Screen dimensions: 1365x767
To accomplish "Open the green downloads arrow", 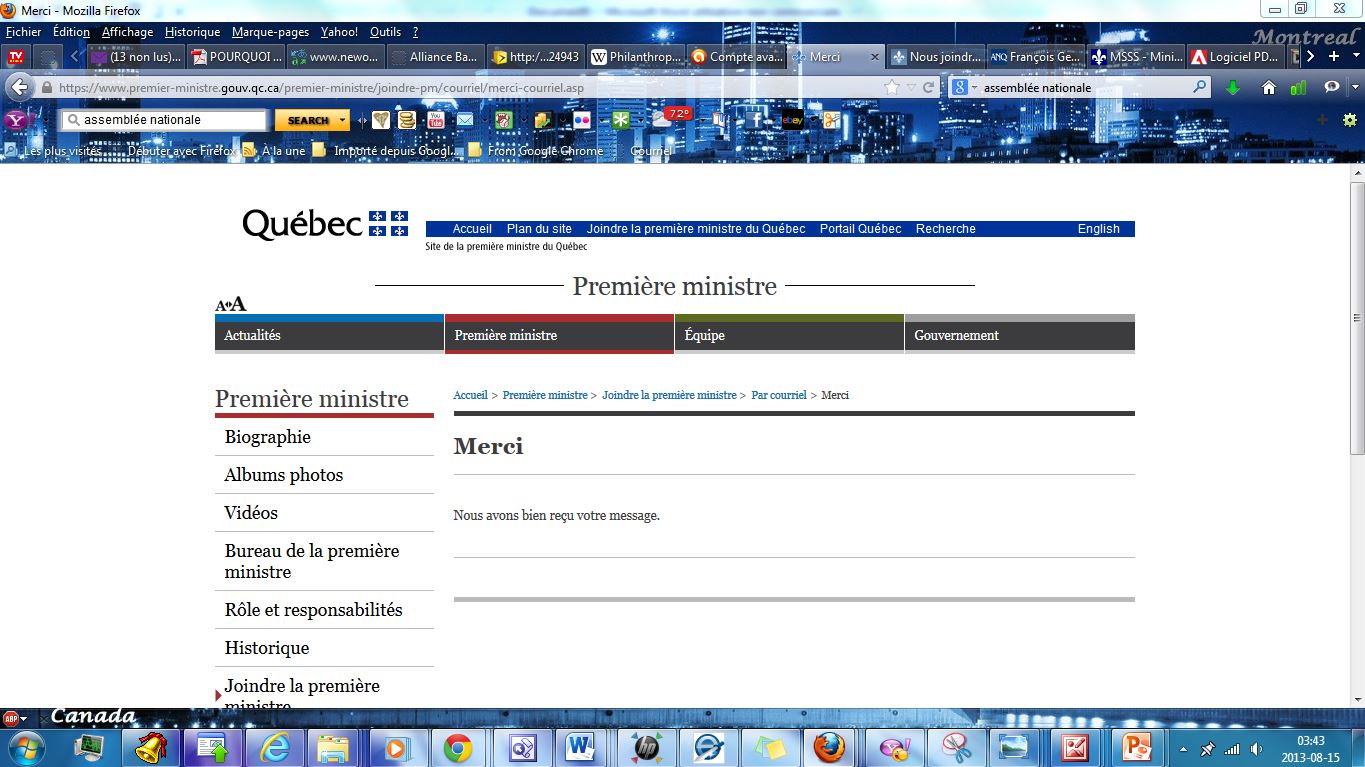I will coord(1233,88).
